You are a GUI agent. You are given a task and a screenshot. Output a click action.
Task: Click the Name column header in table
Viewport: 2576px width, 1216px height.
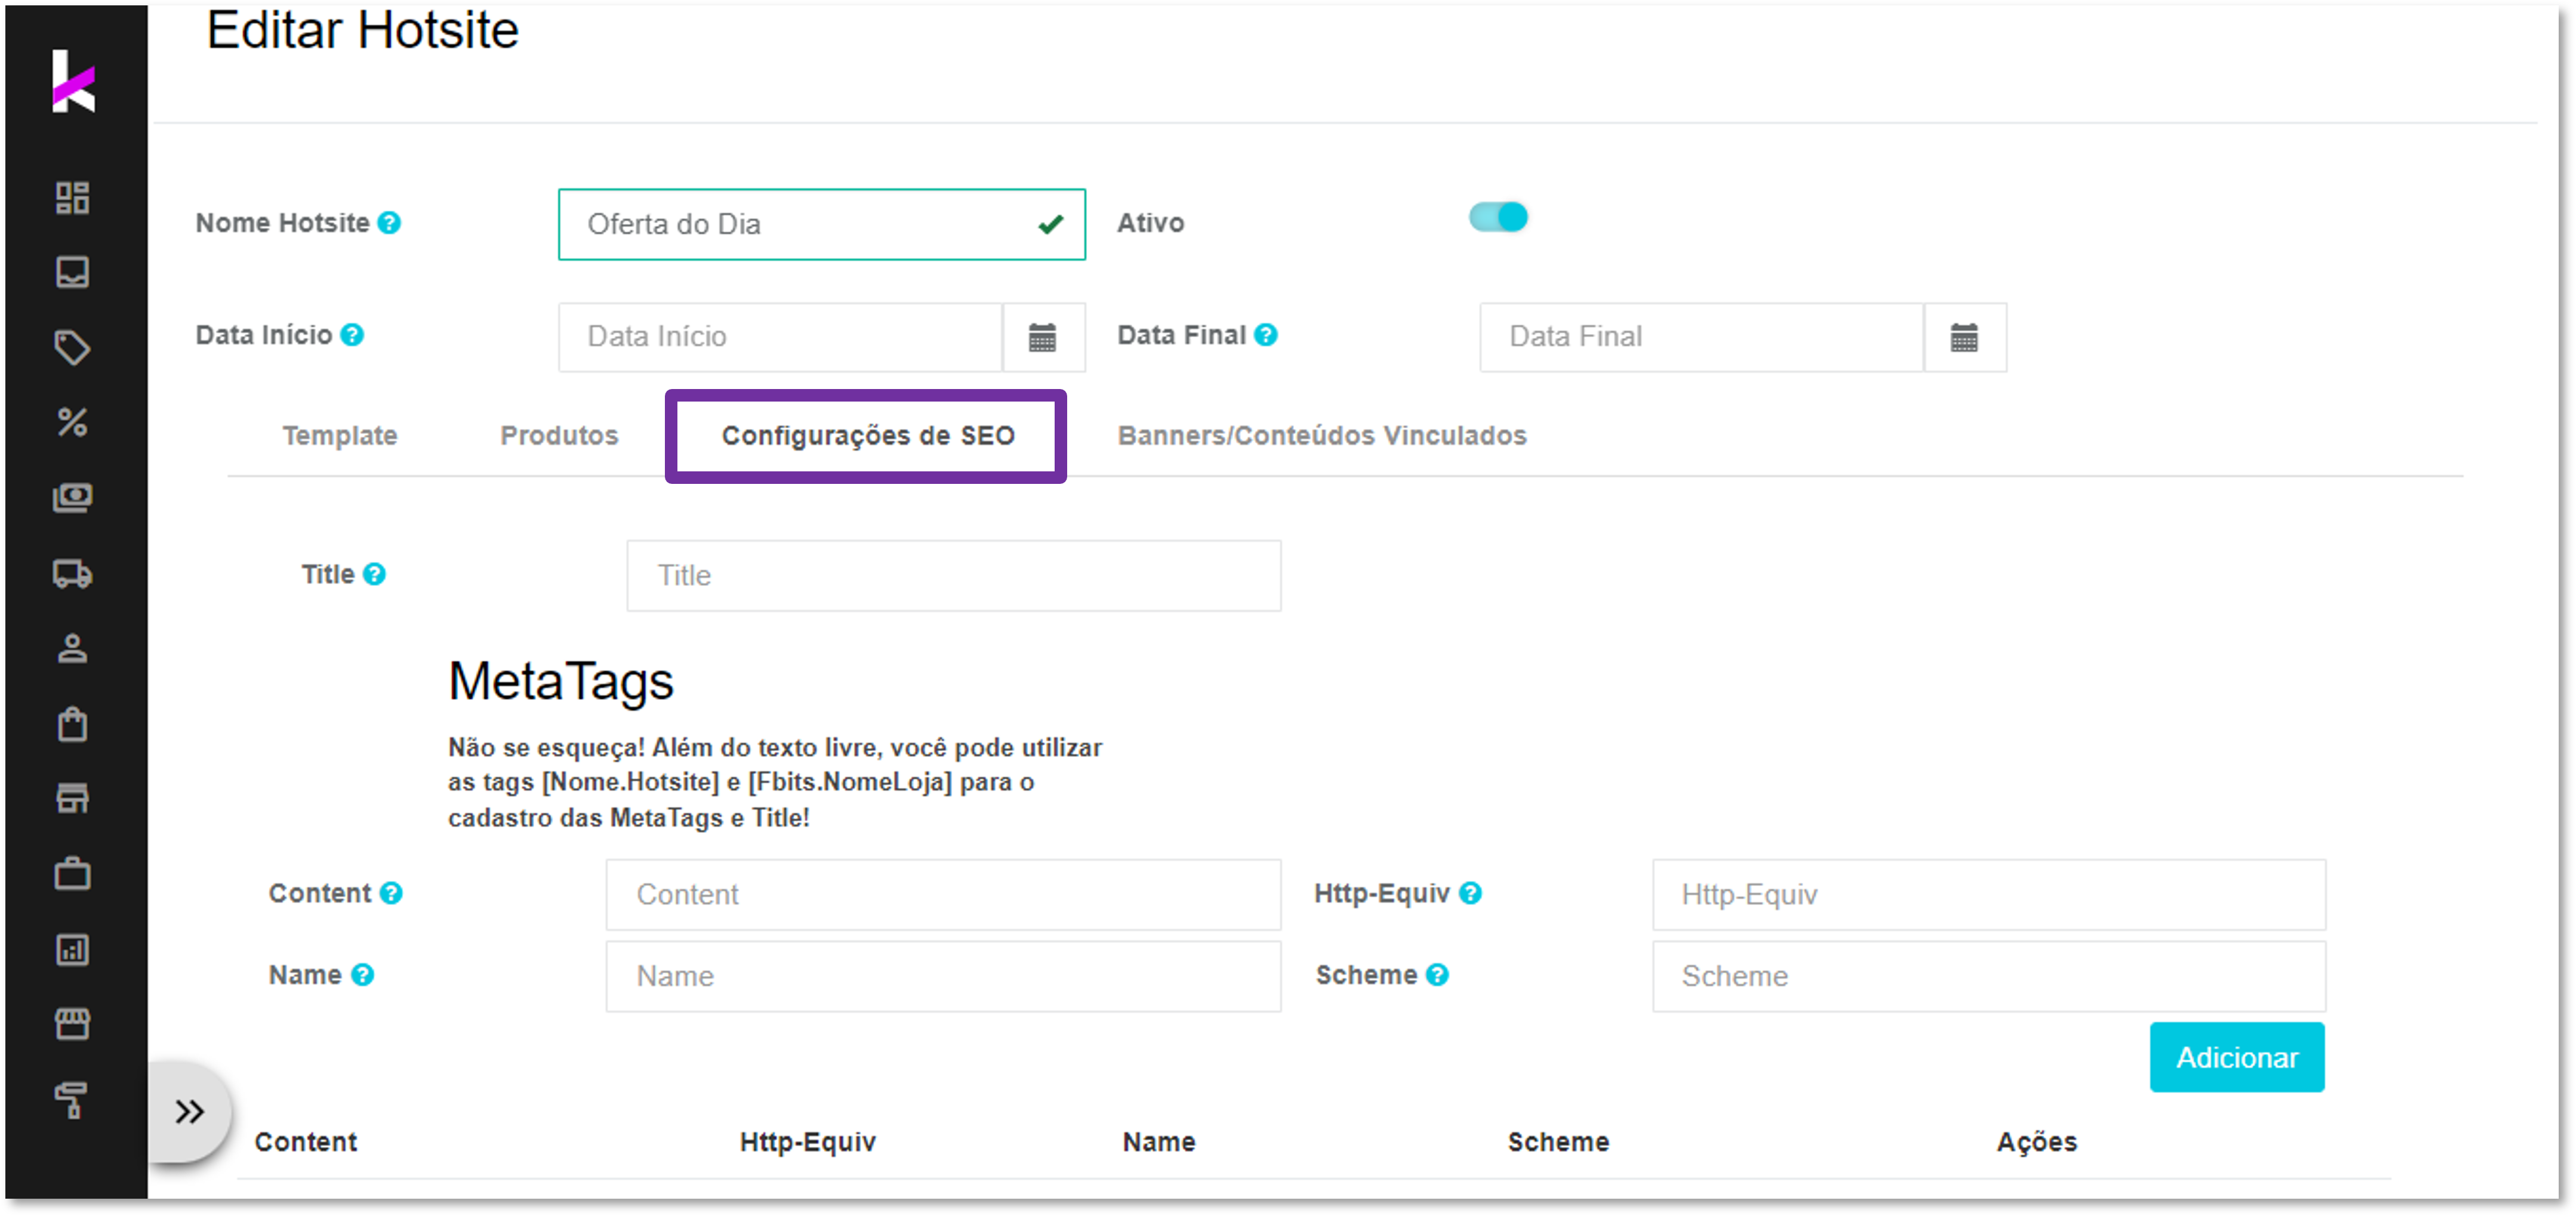(1159, 1142)
